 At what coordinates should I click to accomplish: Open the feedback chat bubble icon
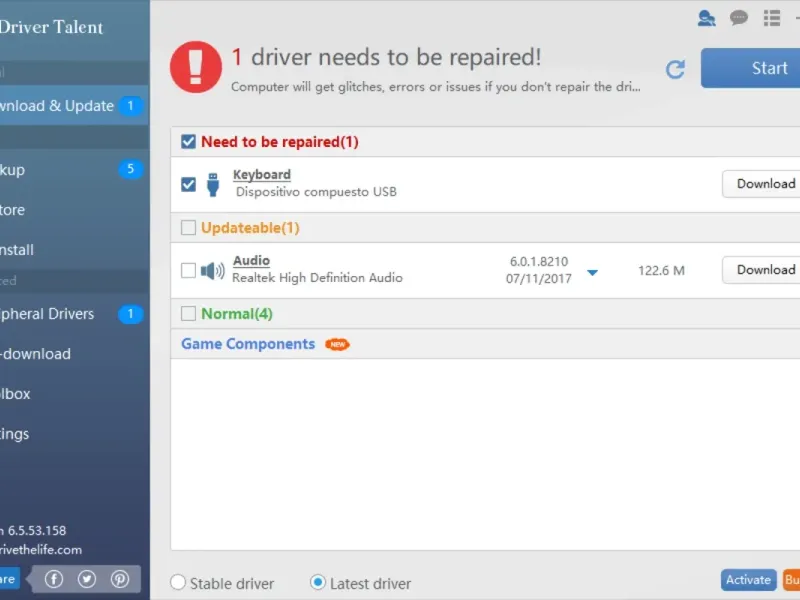tap(738, 18)
